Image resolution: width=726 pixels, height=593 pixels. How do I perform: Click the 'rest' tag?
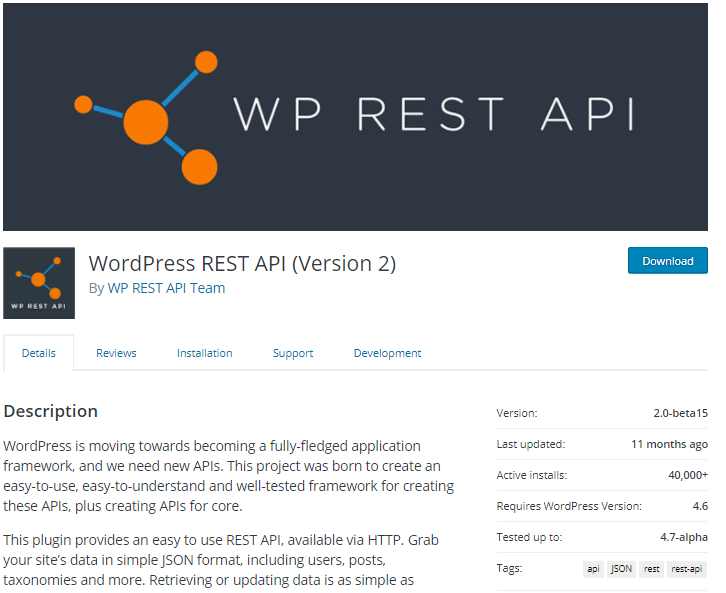pos(651,569)
